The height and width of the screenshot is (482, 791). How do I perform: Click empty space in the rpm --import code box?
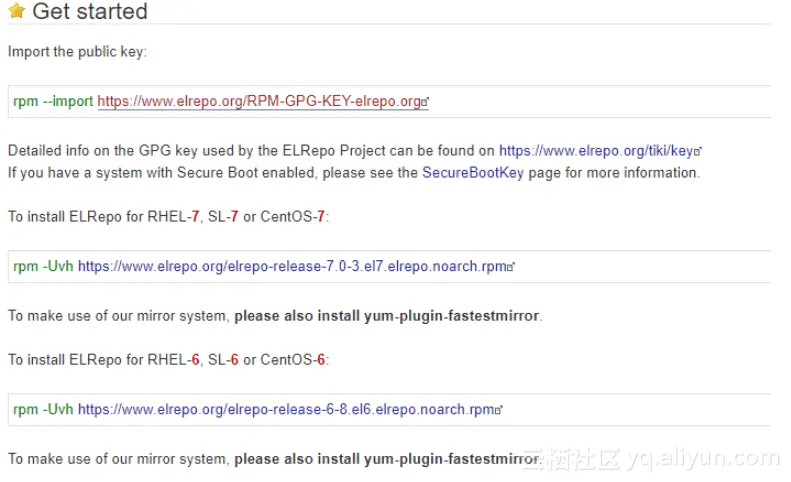[600, 101]
